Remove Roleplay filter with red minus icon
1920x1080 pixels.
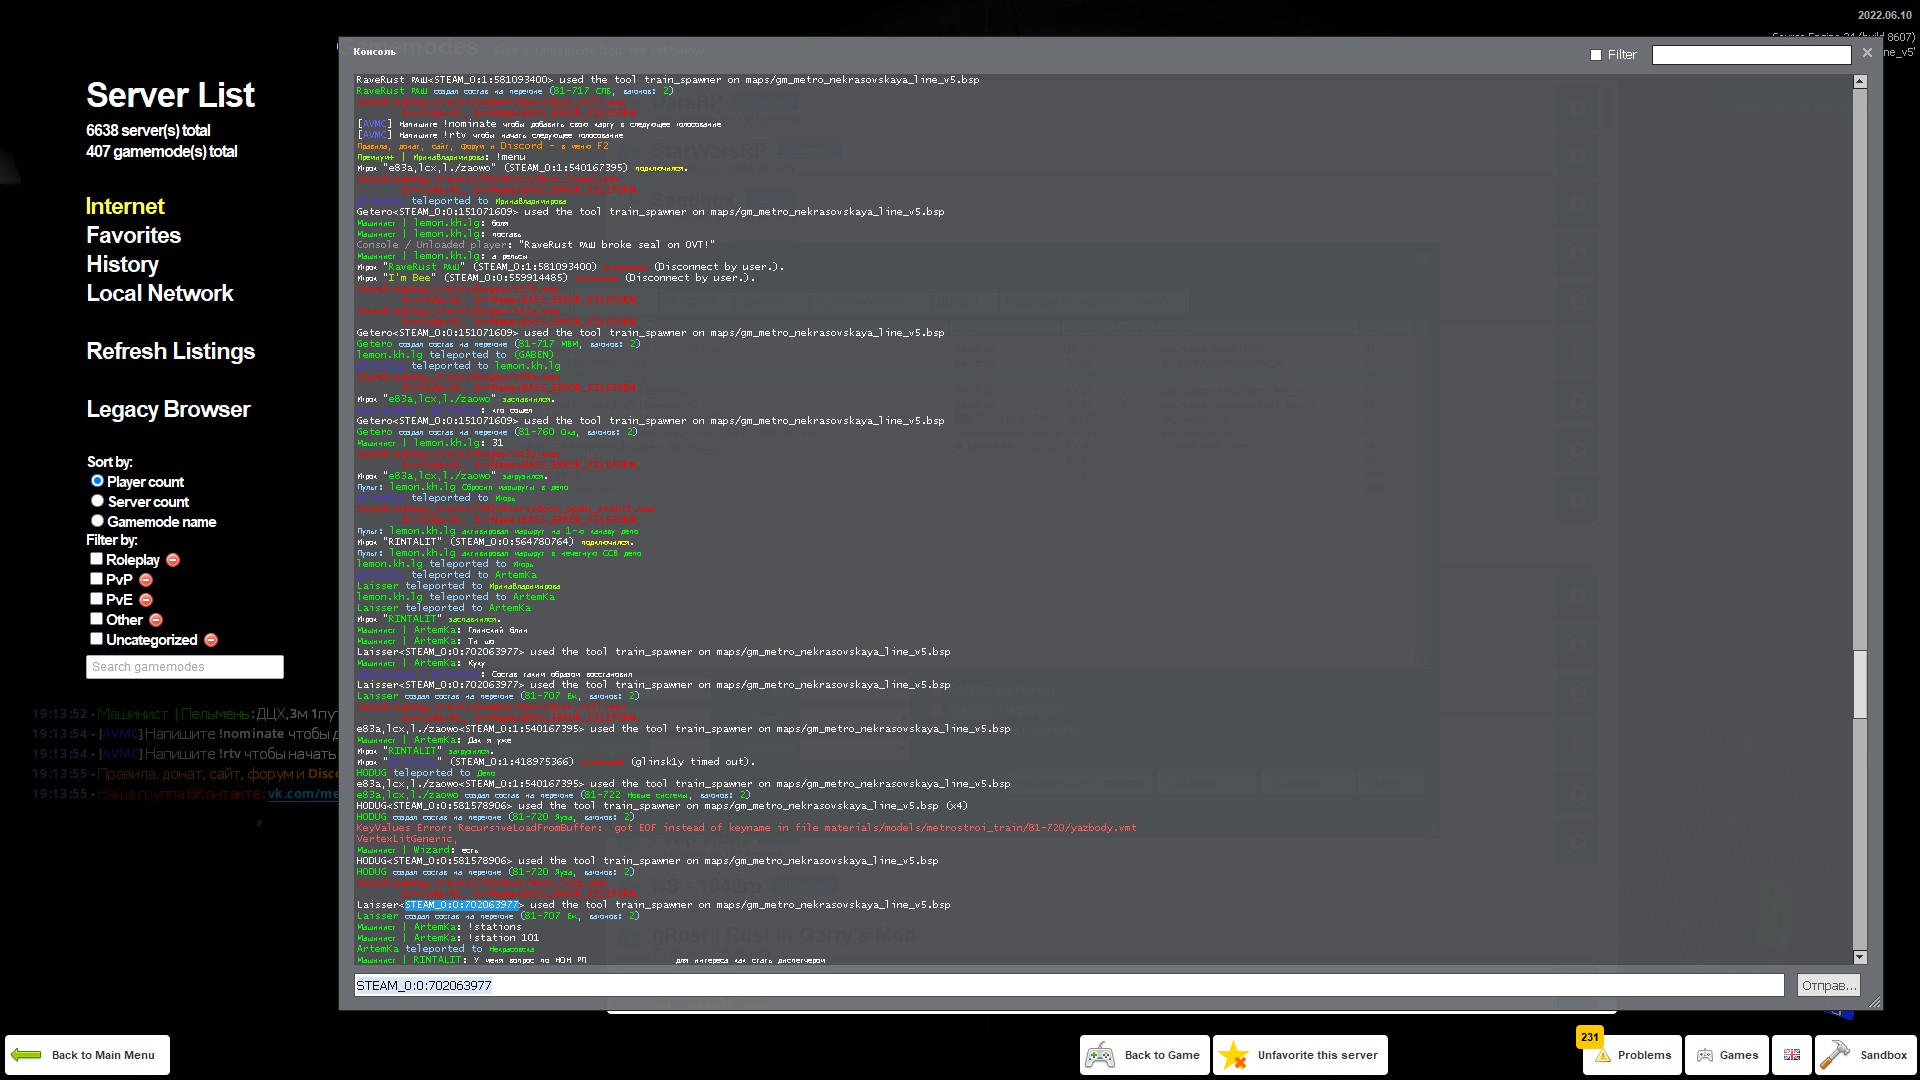tap(173, 560)
